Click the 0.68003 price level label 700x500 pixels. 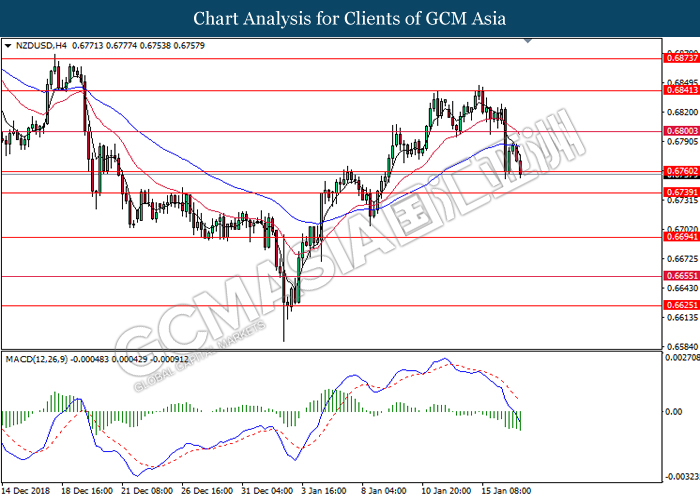[682, 131]
